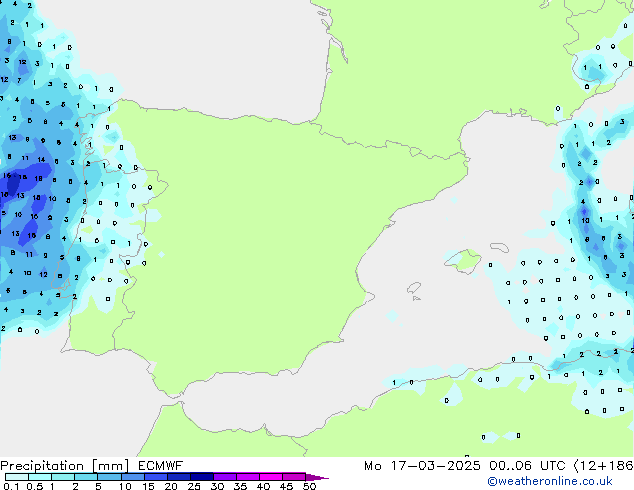The height and width of the screenshot is (490, 634).
Task: Click the 30–35 mm purple swatch
Action: [x=224, y=477]
